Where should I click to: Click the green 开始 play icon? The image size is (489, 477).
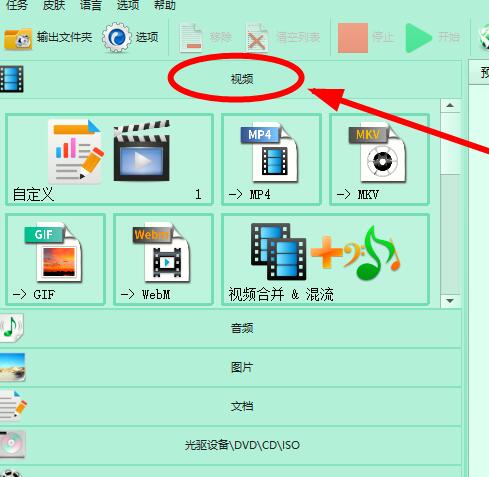tap(418, 38)
